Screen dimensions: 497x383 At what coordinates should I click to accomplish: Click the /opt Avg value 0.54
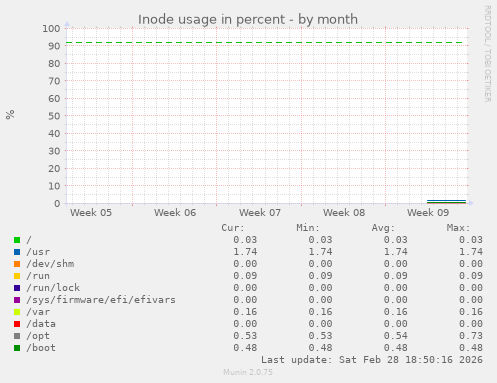[395, 336]
